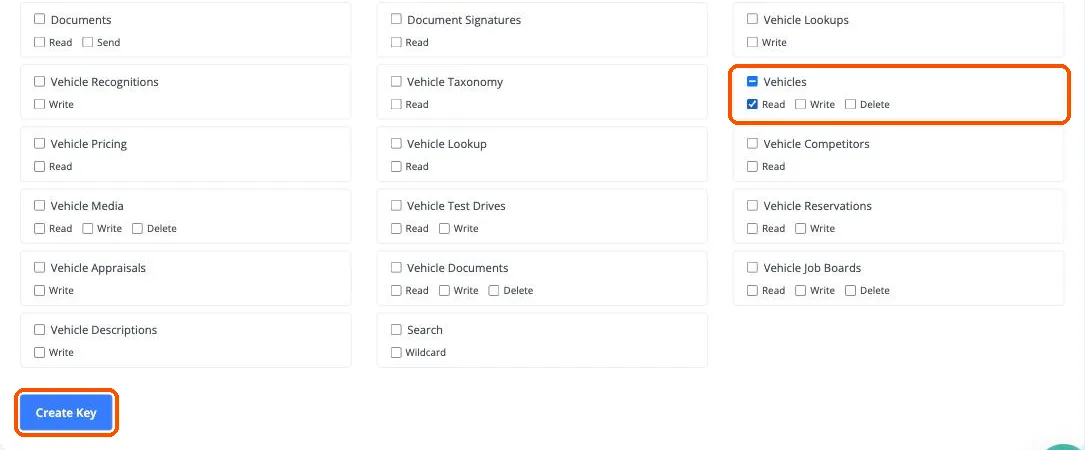Check the Vehicle Documents group checkbox
The height and width of the screenshot is (450, 1085).
click(x=396, y=268)
